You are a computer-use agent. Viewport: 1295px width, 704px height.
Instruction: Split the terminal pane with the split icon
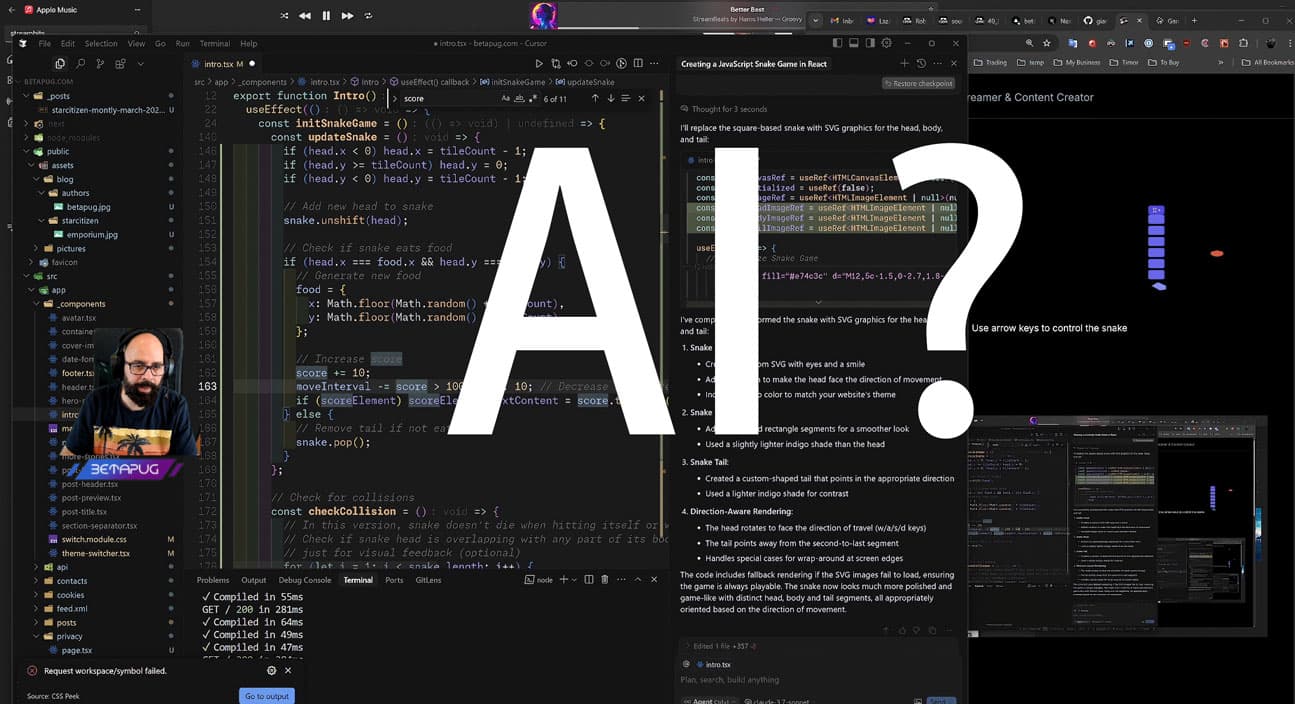tap(589, 579)
